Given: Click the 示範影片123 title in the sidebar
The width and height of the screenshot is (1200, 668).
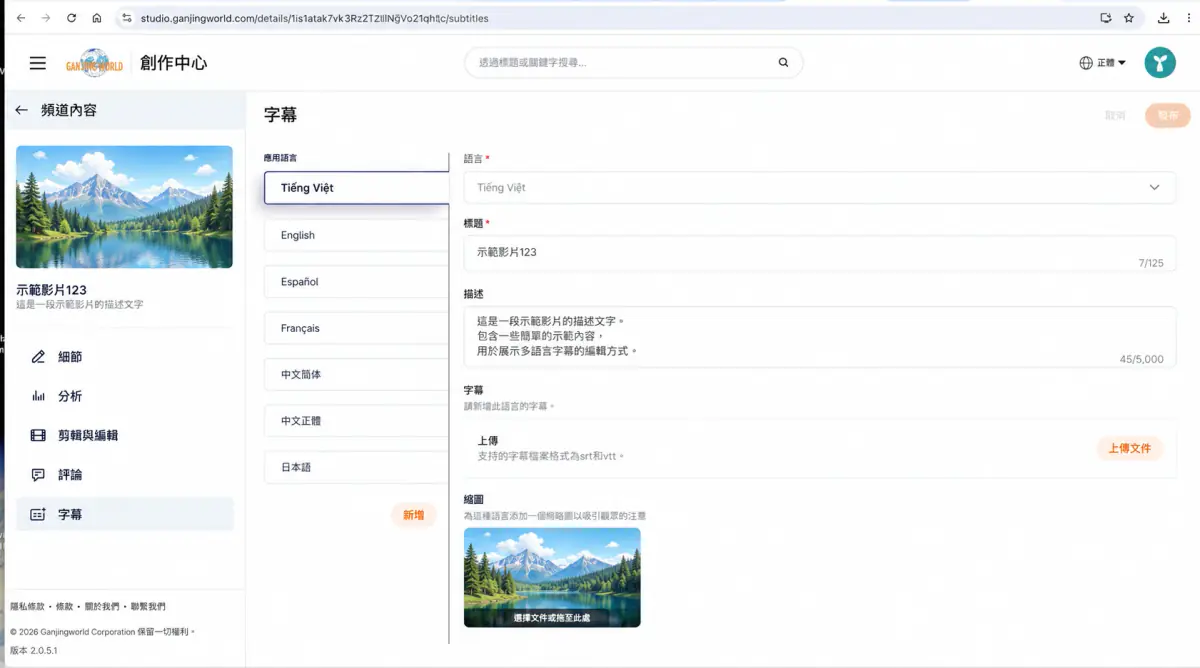Looking at the screenshot, I should pos(51,290).
